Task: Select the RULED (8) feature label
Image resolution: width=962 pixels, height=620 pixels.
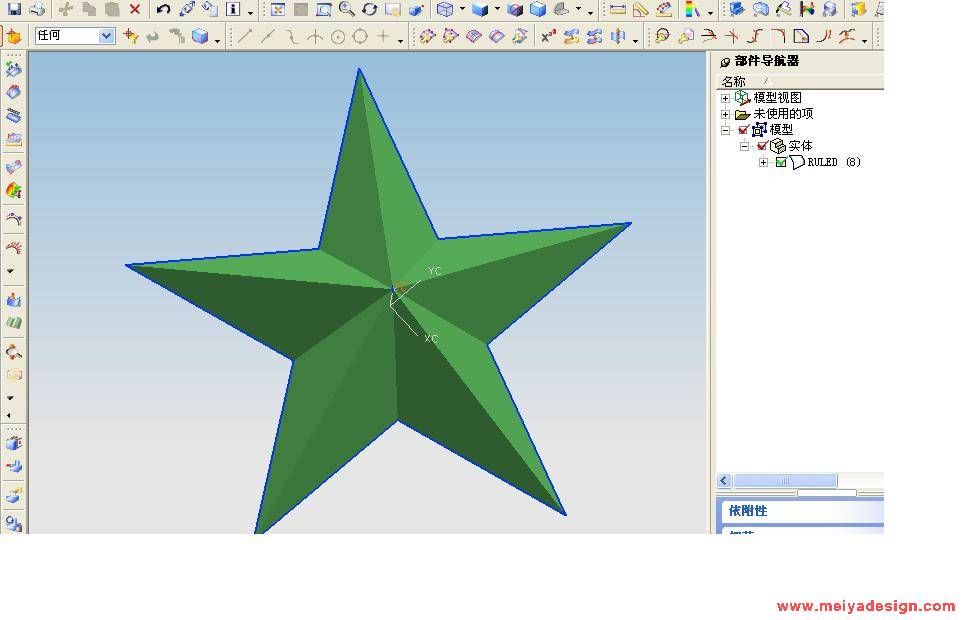Action: point(833,162)
